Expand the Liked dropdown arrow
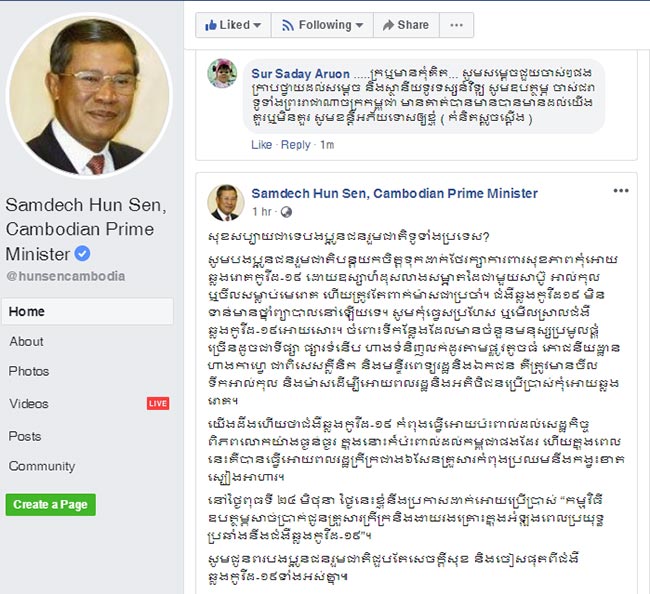650x594 pixels. pos(257,25)
